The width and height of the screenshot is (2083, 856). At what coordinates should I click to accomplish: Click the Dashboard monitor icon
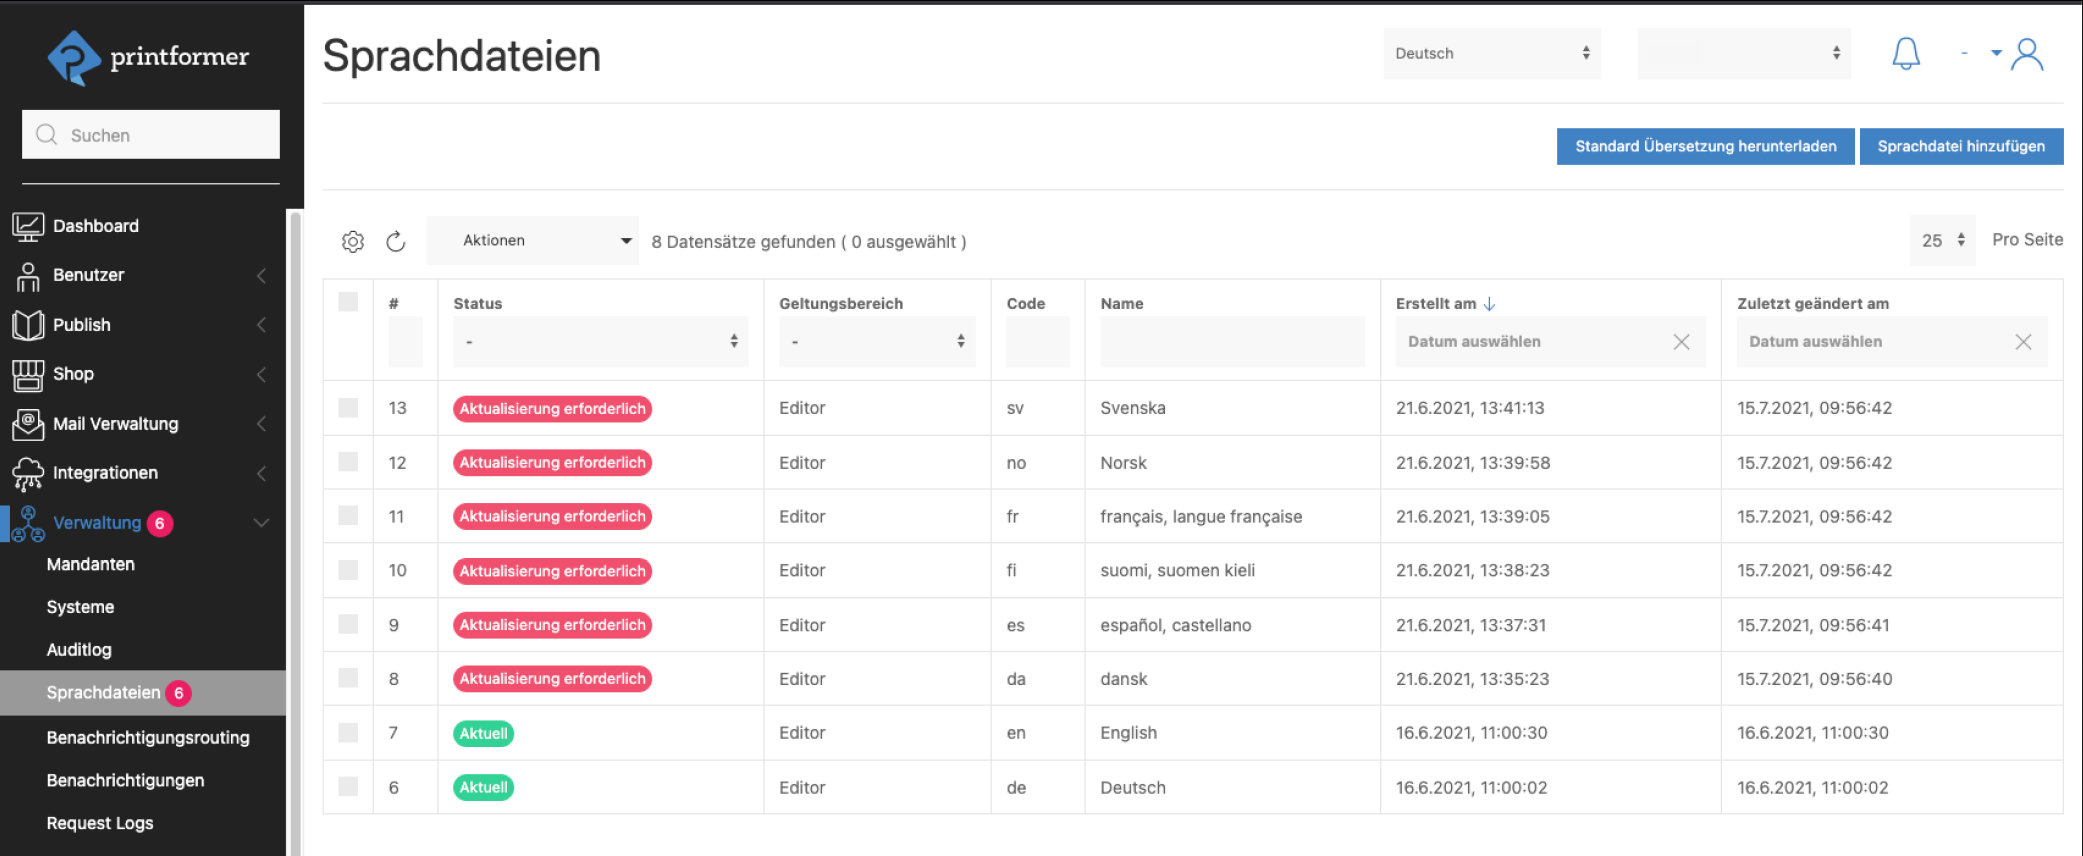pyautogui.click(x=28, y=226)
